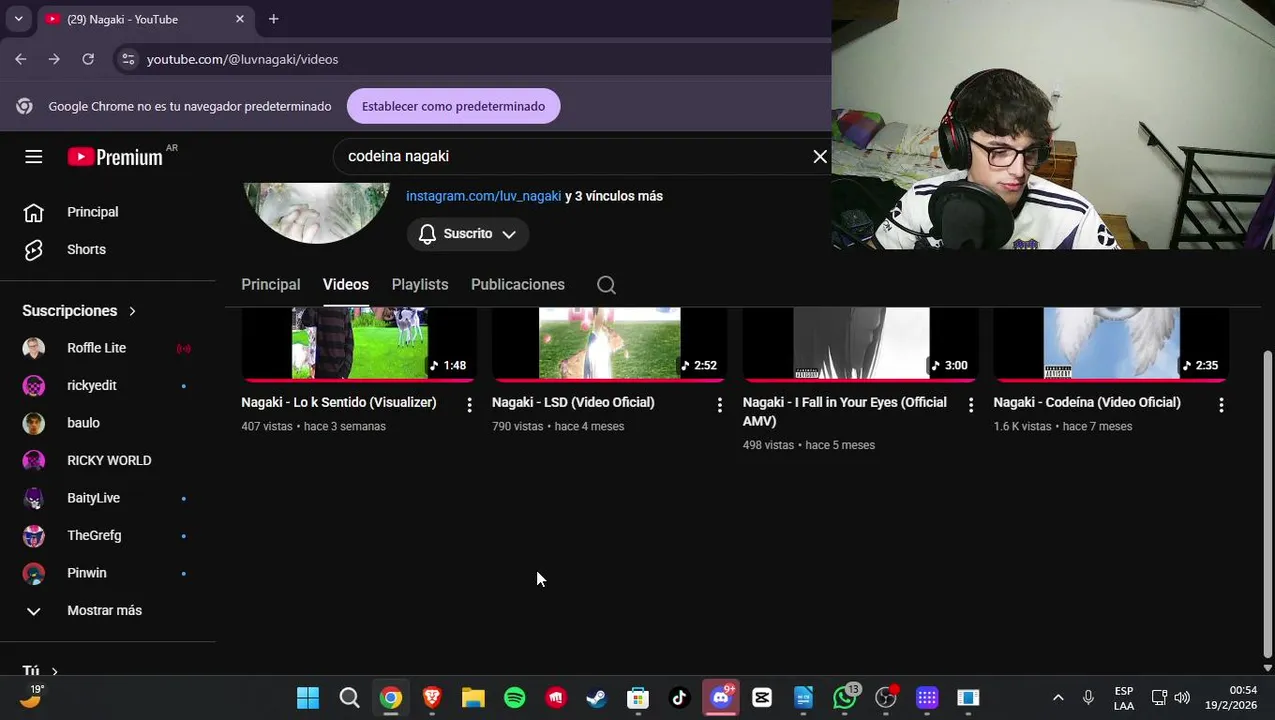Expand the Tú section

click(40, 671)
